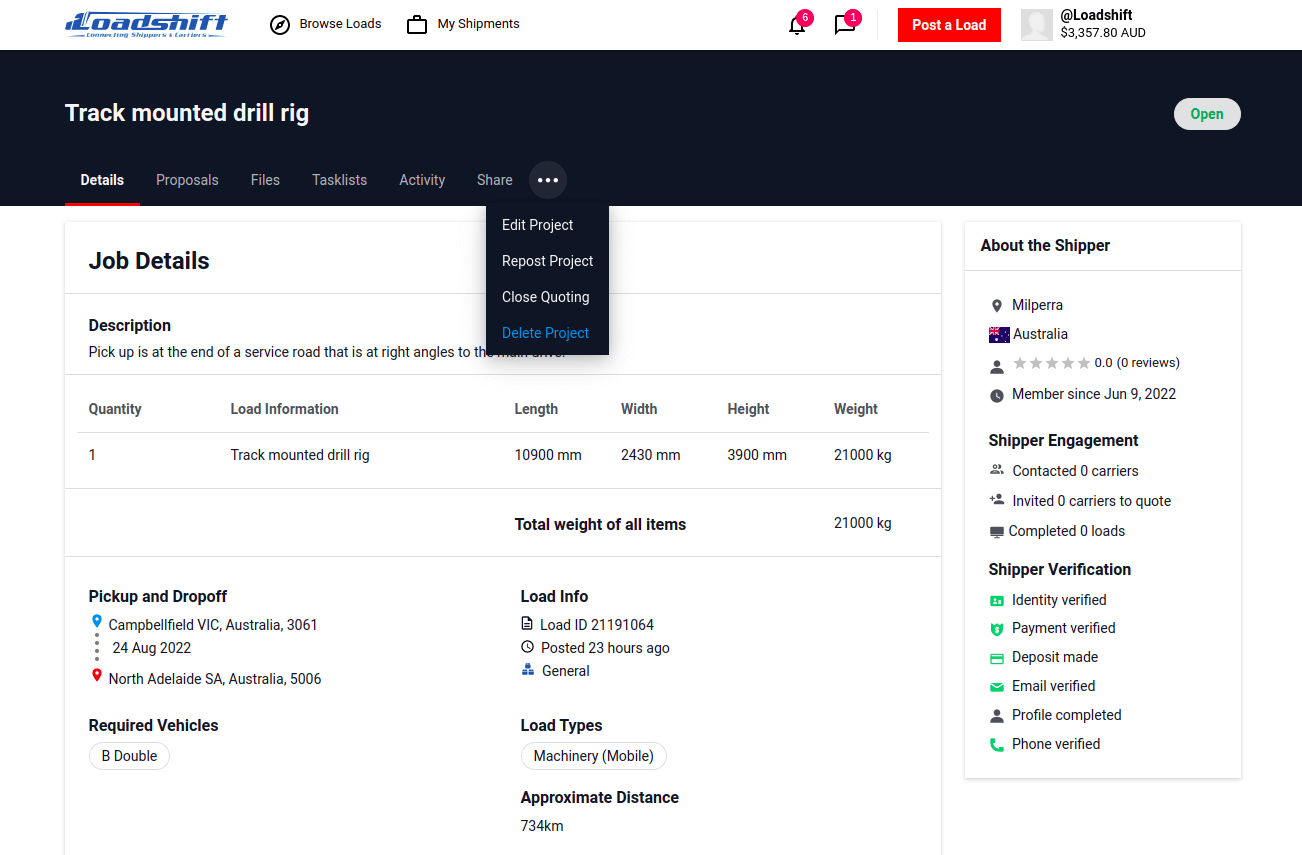Open the @Loadshift profile link
The image size is (1302, 855).
[1097, 17]
